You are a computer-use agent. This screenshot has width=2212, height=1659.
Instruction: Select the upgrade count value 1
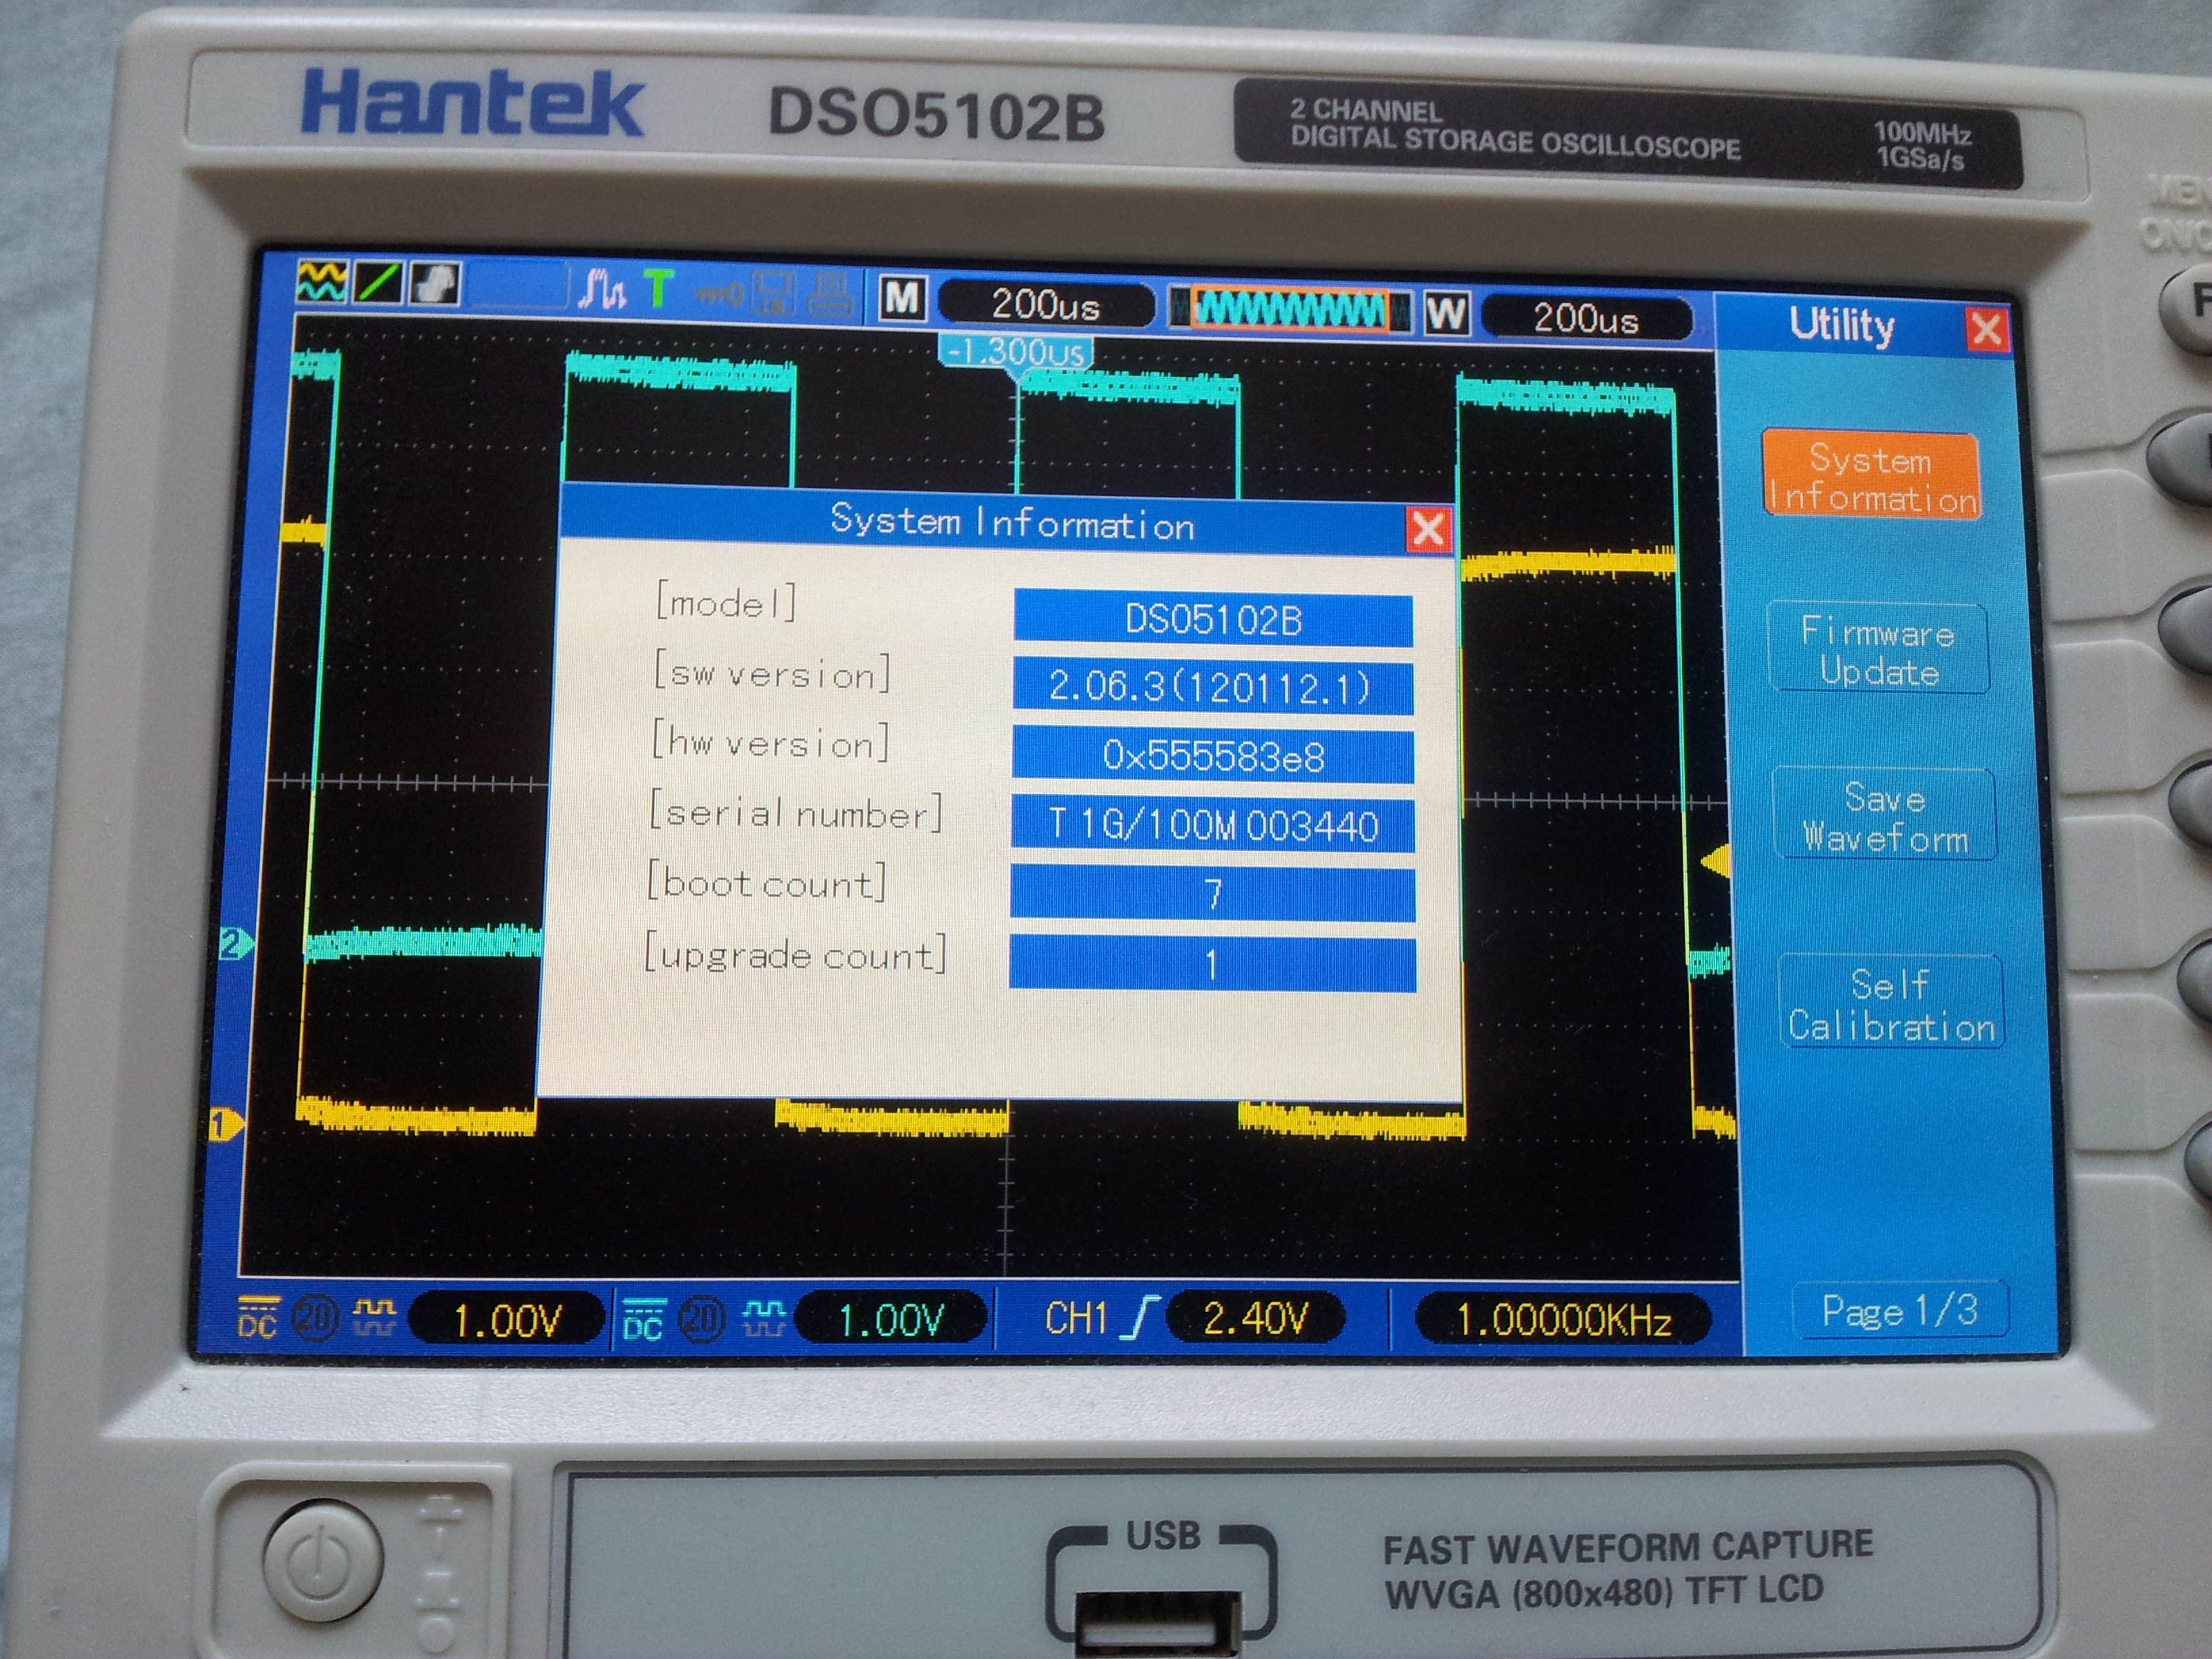click(x=1213, y=963)
